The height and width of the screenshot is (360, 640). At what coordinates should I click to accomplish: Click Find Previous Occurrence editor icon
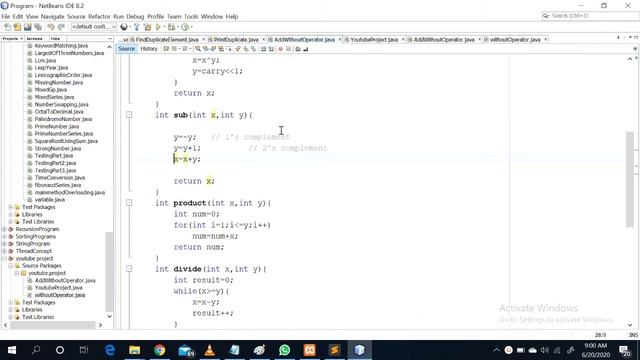point(205,49)
